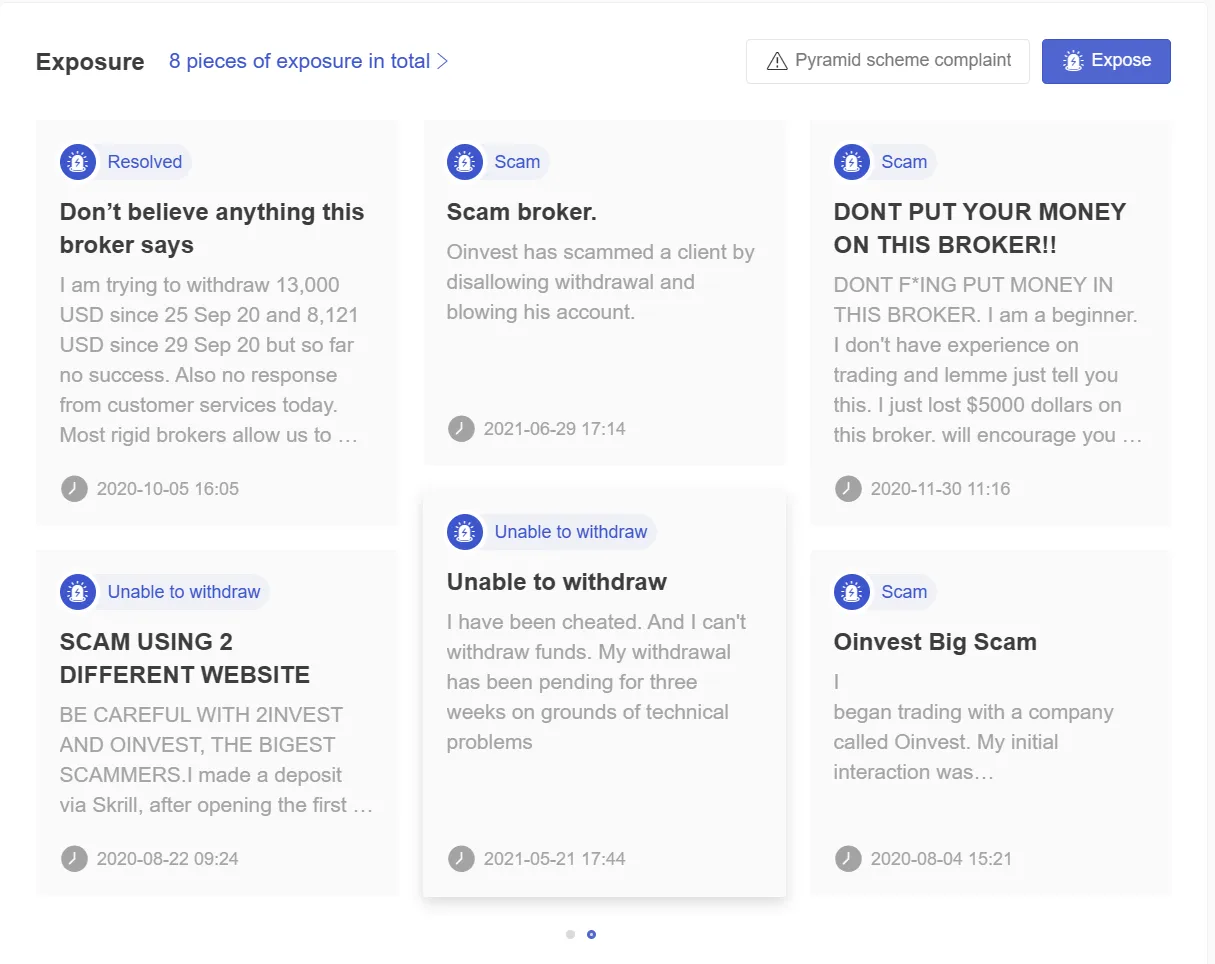Click clock icon next to 2021-05-21 17:44
The width and height of the screenshot is (1215, 964).
[461, 859]
